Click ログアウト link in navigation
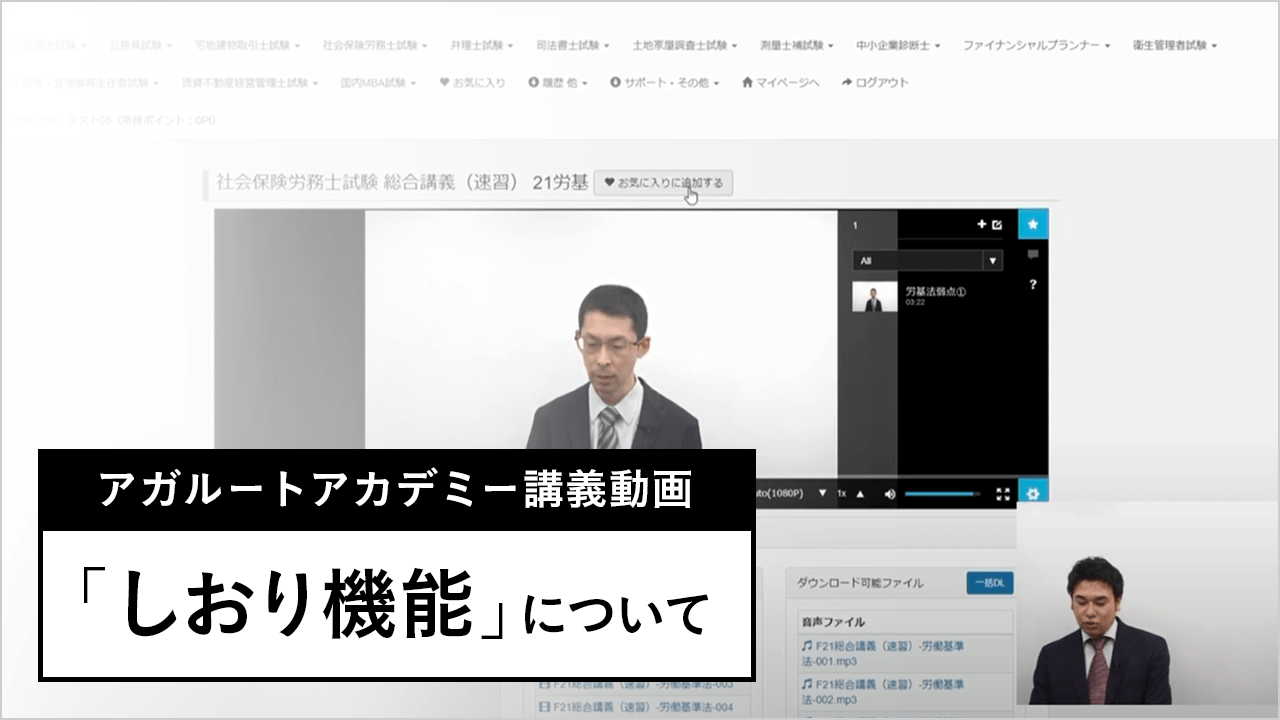The height and width of the screenshot is (720, 1280). (875, 83)
